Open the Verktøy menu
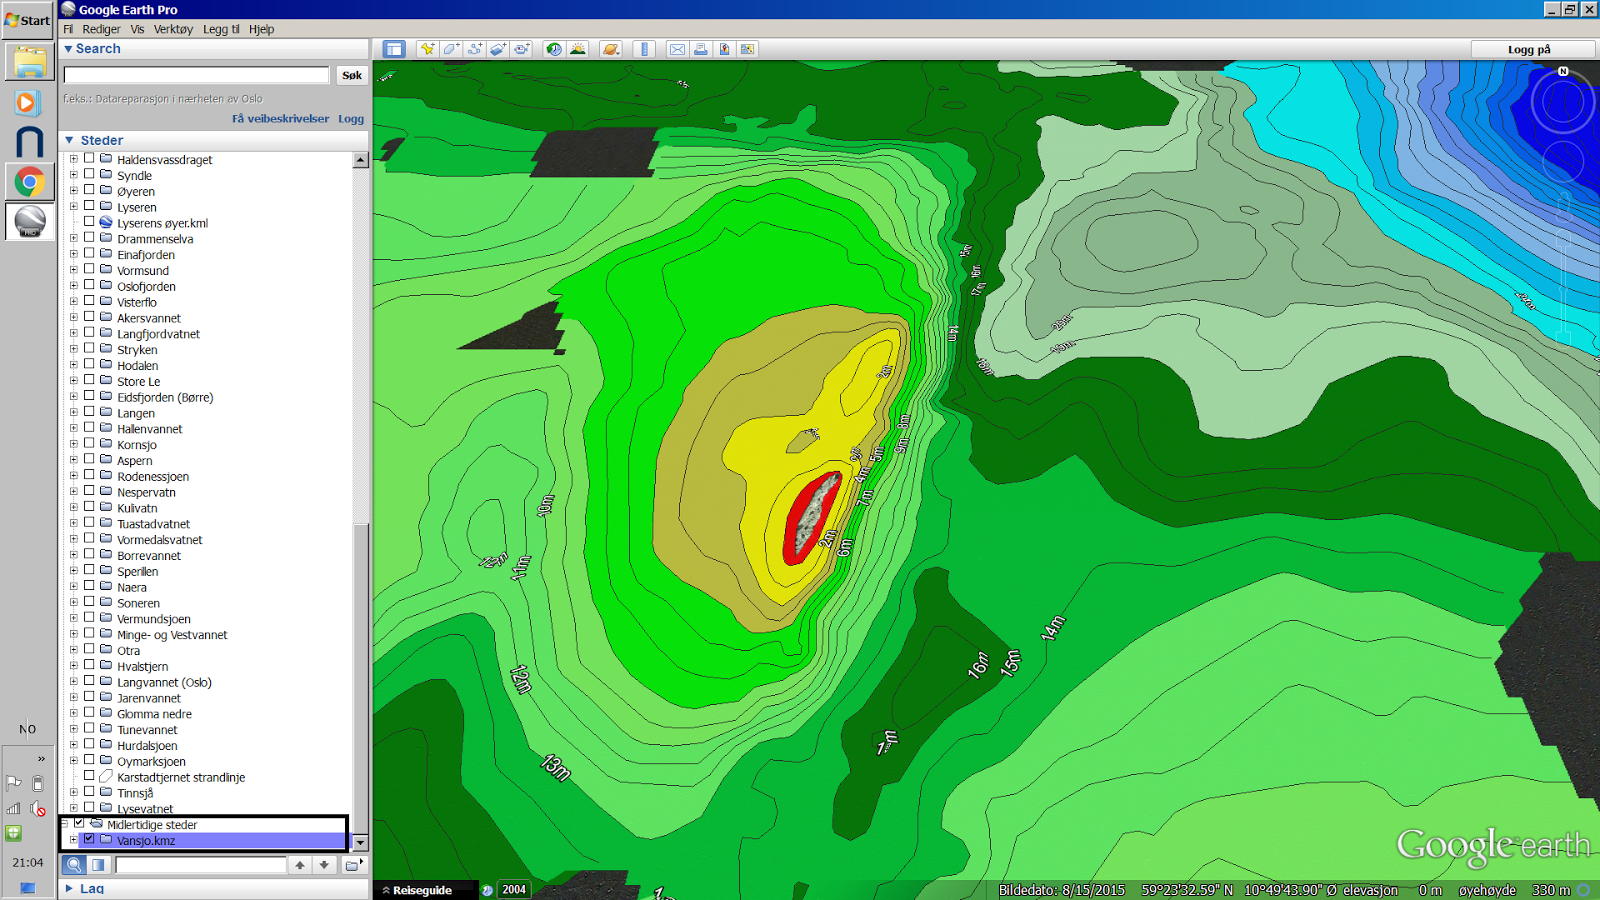This screenshot has height=900, width=1600. pos(173,29)
